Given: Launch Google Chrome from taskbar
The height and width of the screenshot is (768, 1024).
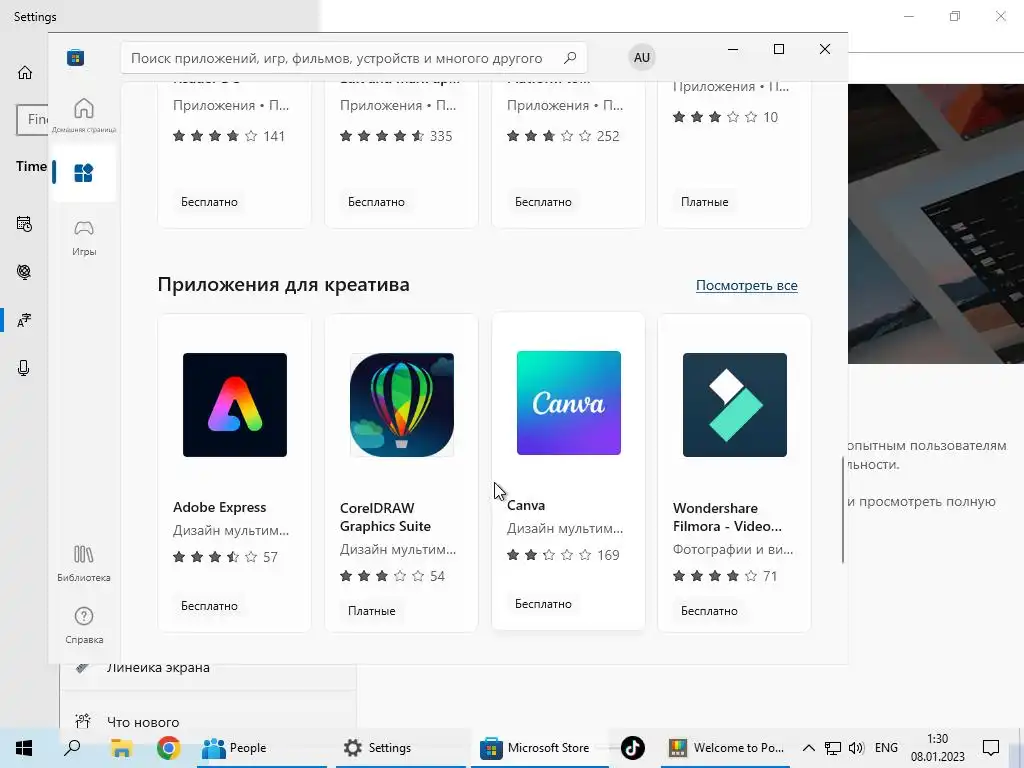Looking at the screenshot, I should tap(168, 748).
